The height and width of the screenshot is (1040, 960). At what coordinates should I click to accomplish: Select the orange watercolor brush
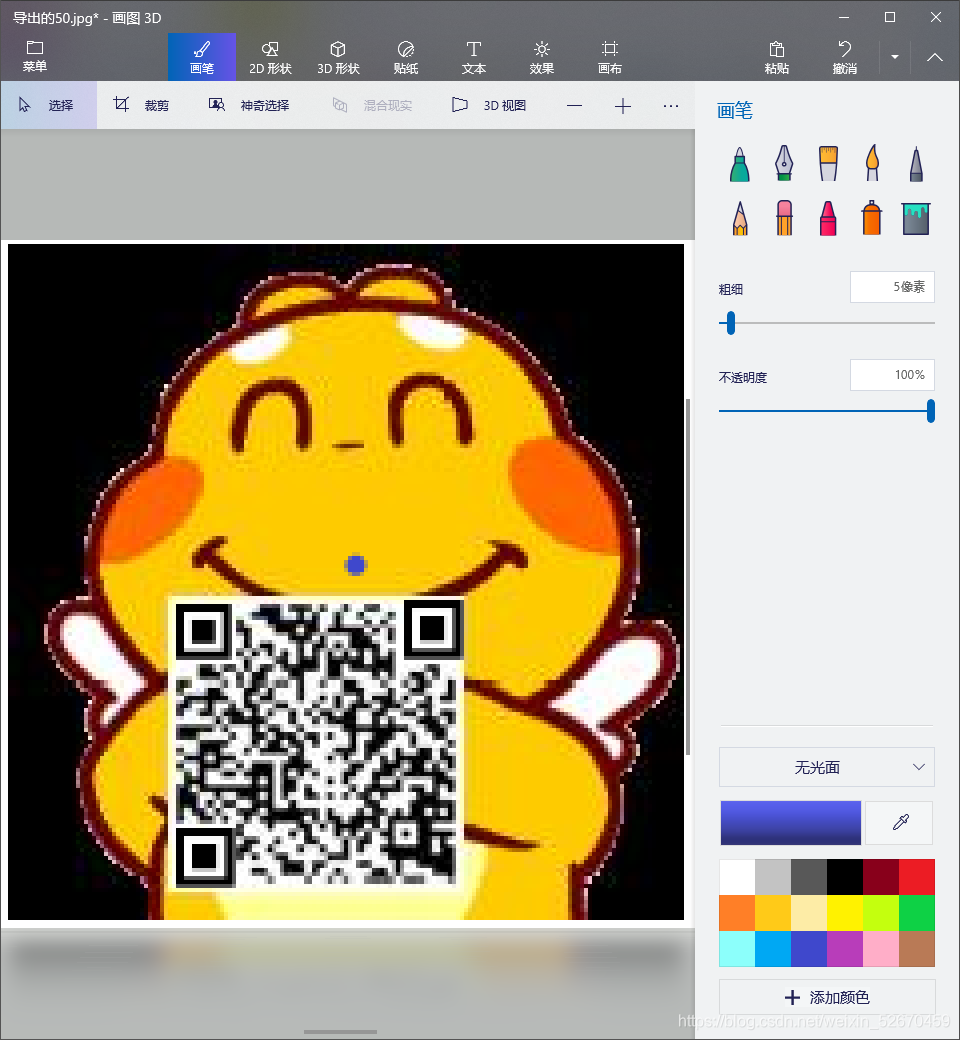pyautogui.click(x=872, y=163)
